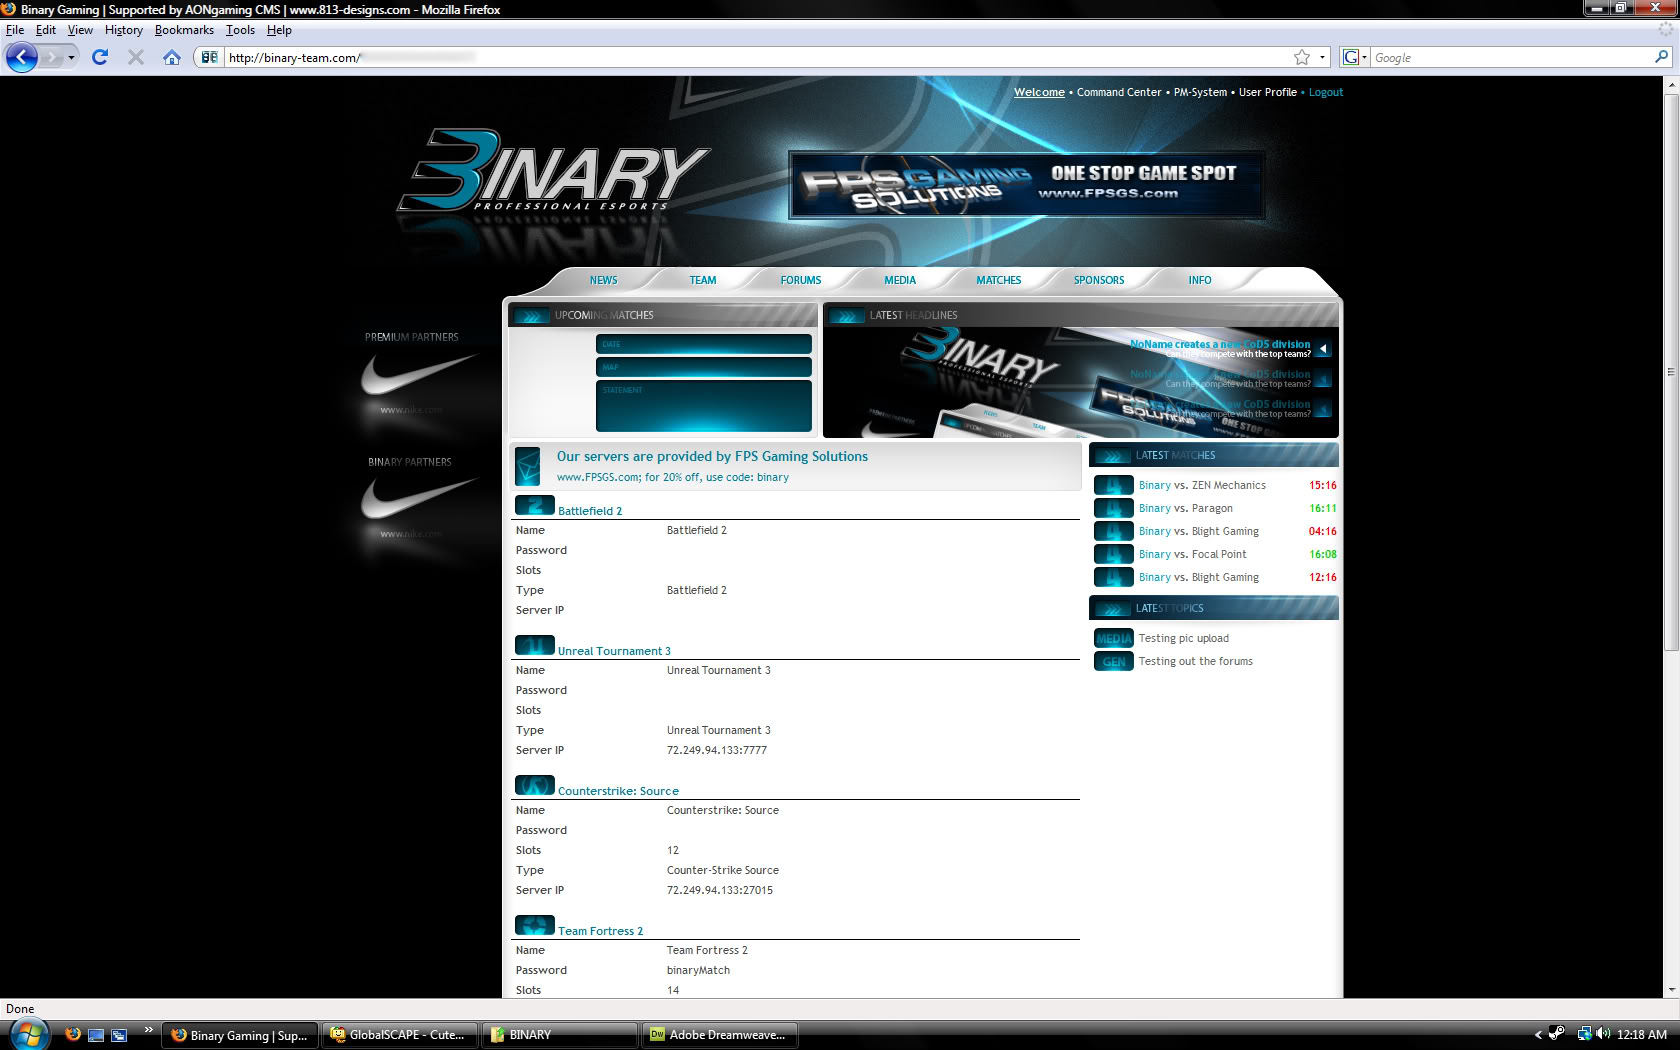Open the Unreal Tournament 3 heading link
This screenshot has width=1680, height=1050.
tap(614, 651)
